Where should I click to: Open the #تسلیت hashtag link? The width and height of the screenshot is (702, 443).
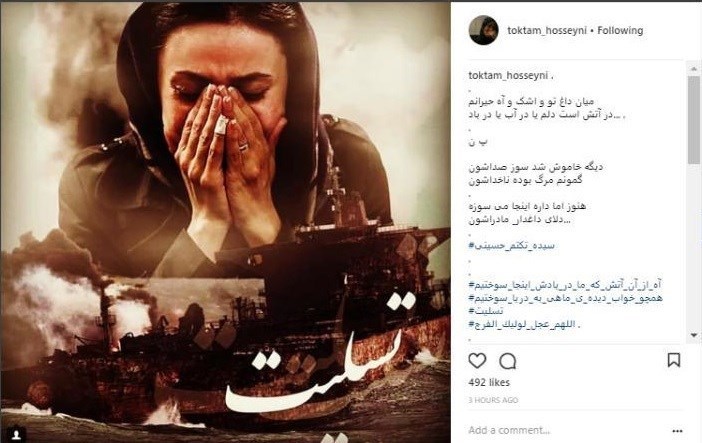pos(486,311)
